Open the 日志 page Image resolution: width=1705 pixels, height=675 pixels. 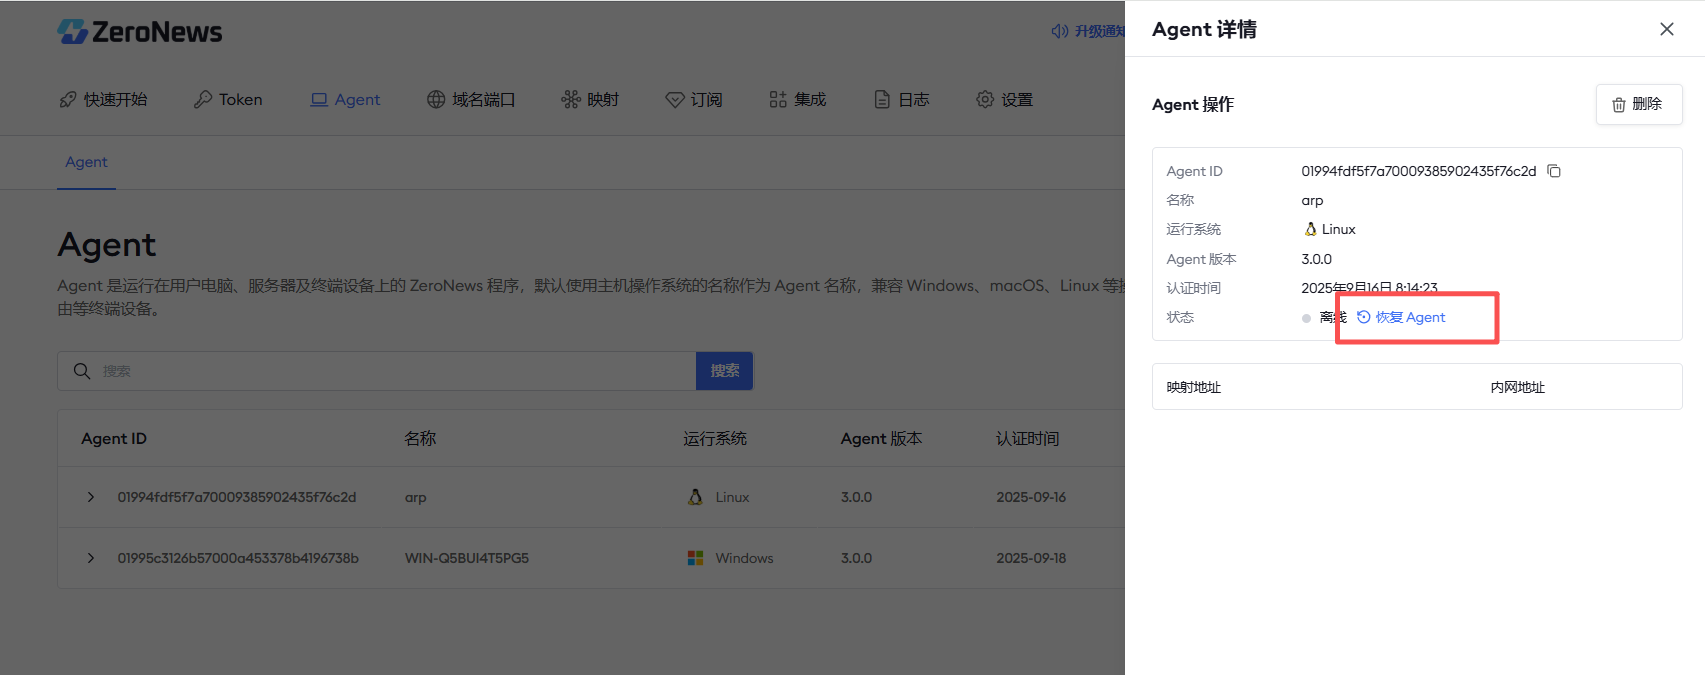point(902,100)
